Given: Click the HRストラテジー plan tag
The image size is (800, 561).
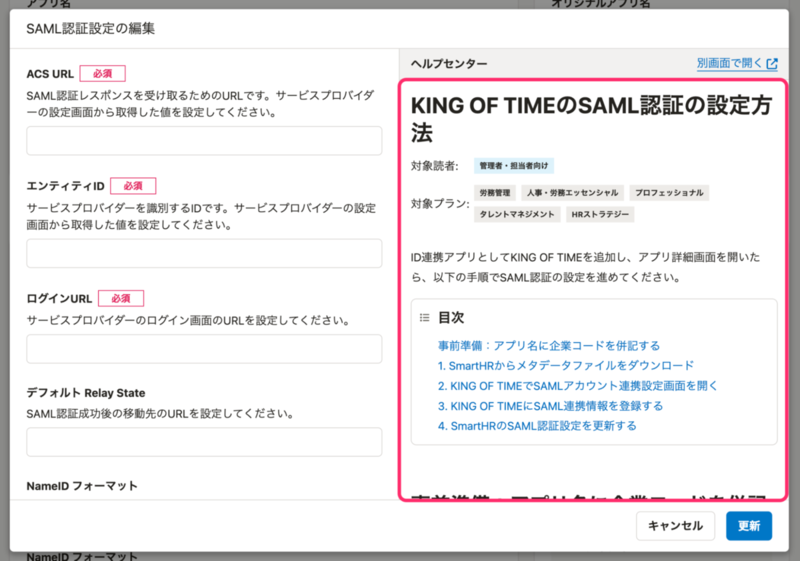Looking at the screenshot, I should click(600, 214).
